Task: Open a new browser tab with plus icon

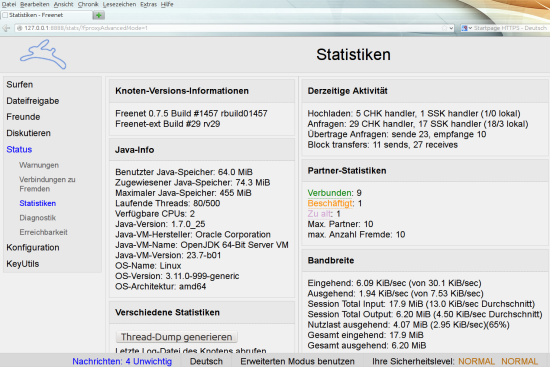Action: click(x=99, y=15)
